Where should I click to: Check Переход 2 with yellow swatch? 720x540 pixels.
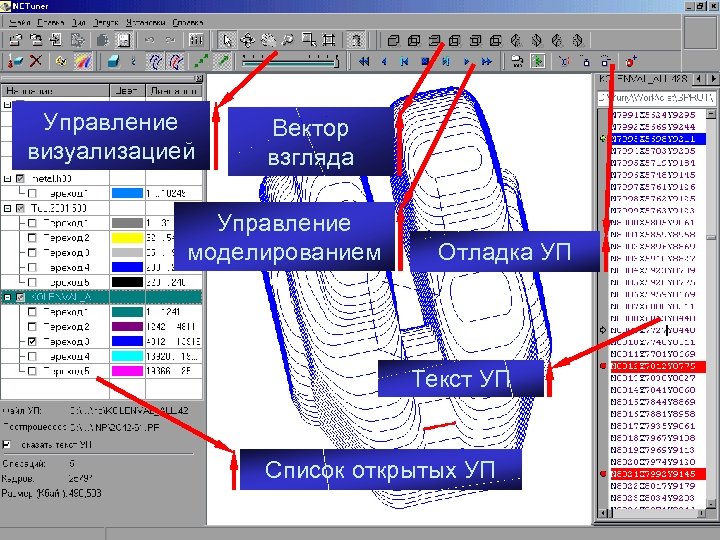tap(32, 237)
